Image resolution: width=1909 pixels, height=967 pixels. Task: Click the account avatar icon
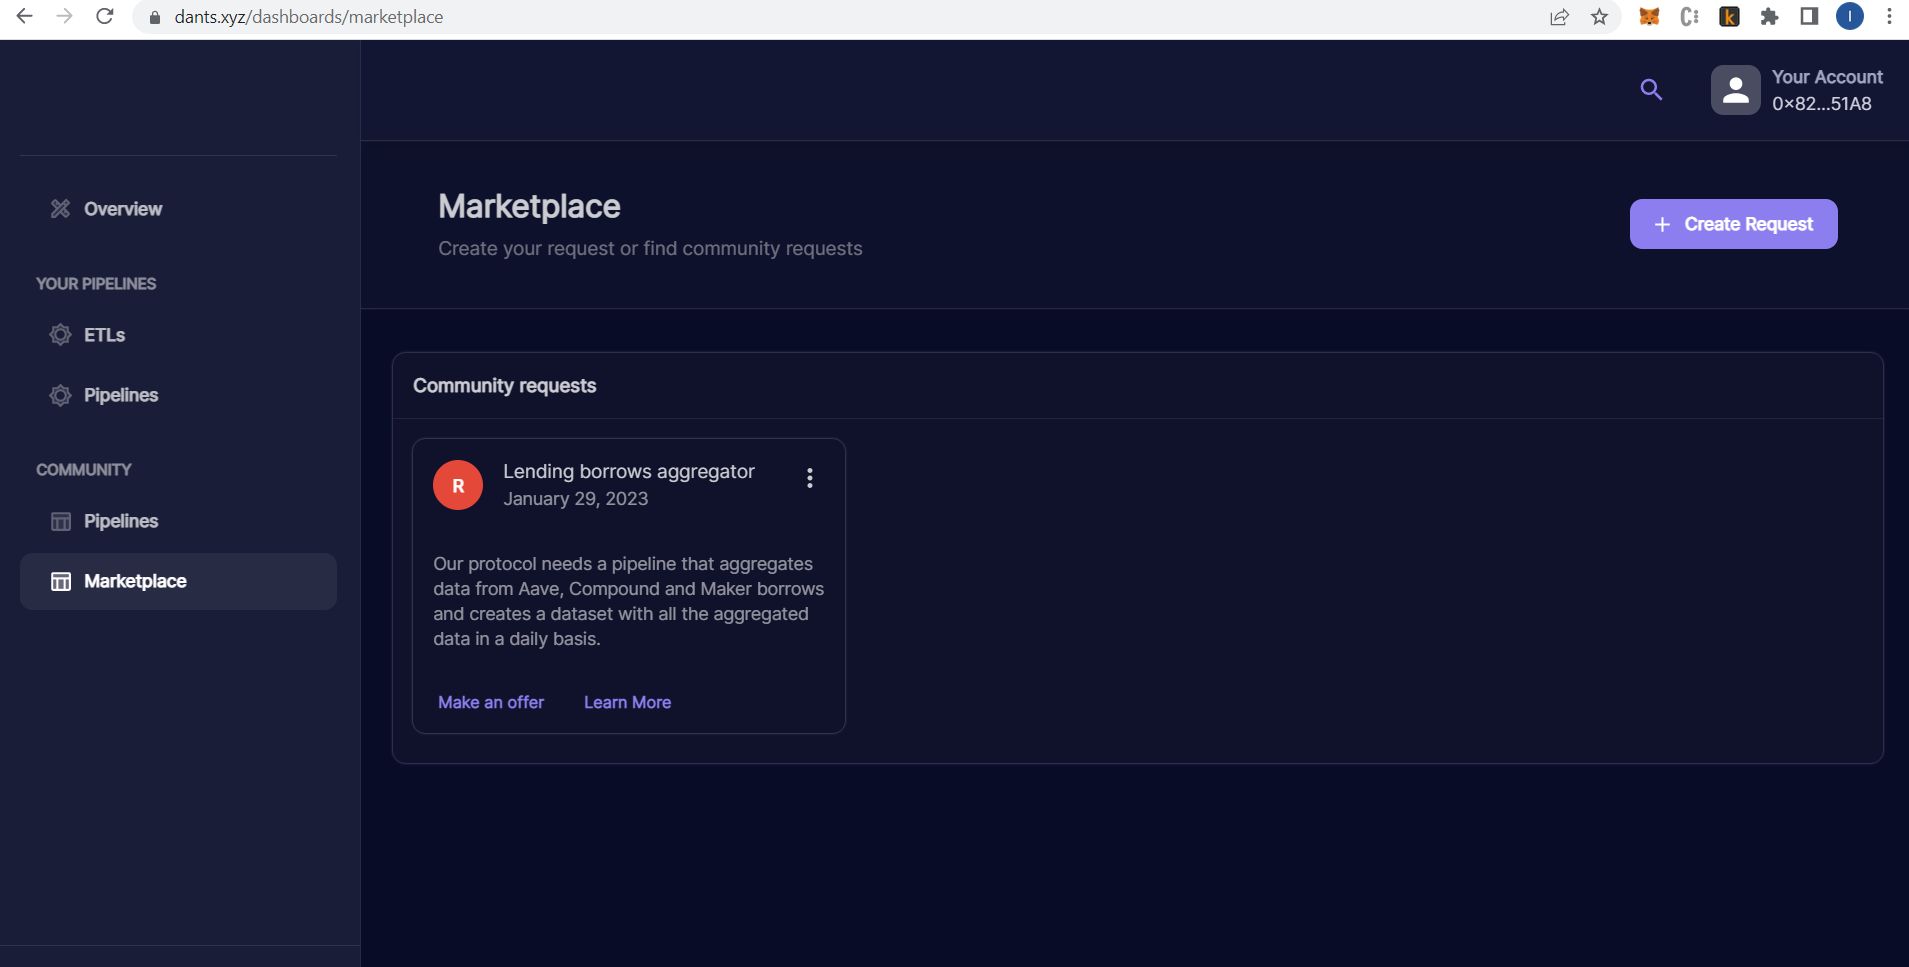(1736, 90)
